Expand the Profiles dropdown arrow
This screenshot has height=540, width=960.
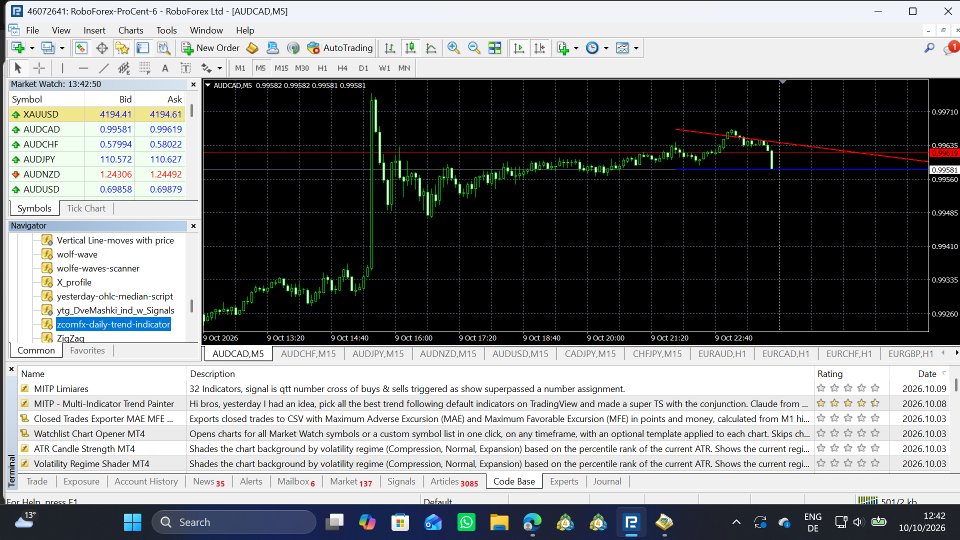pyautogui.click(x=62, y=48)
